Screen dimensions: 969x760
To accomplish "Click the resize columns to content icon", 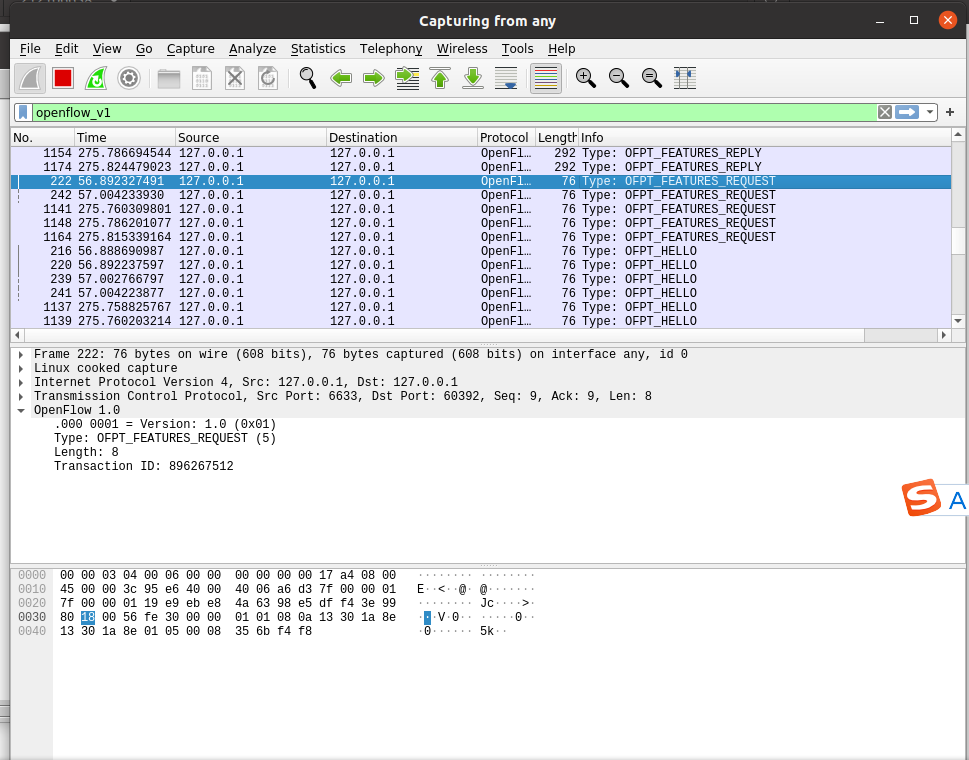I will pos(685,78).
